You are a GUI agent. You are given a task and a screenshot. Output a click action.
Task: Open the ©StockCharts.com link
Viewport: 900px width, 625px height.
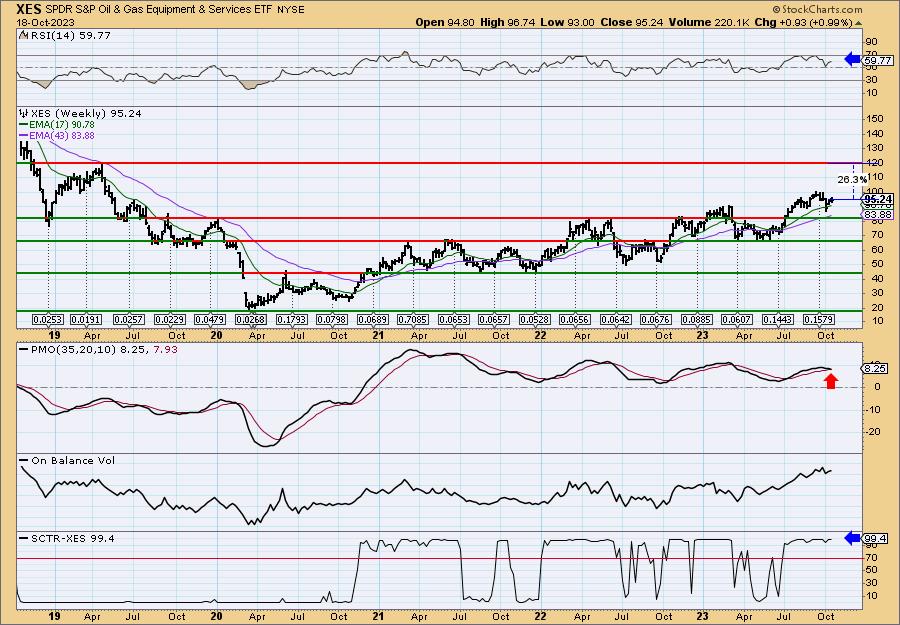[x=817, y=9]
